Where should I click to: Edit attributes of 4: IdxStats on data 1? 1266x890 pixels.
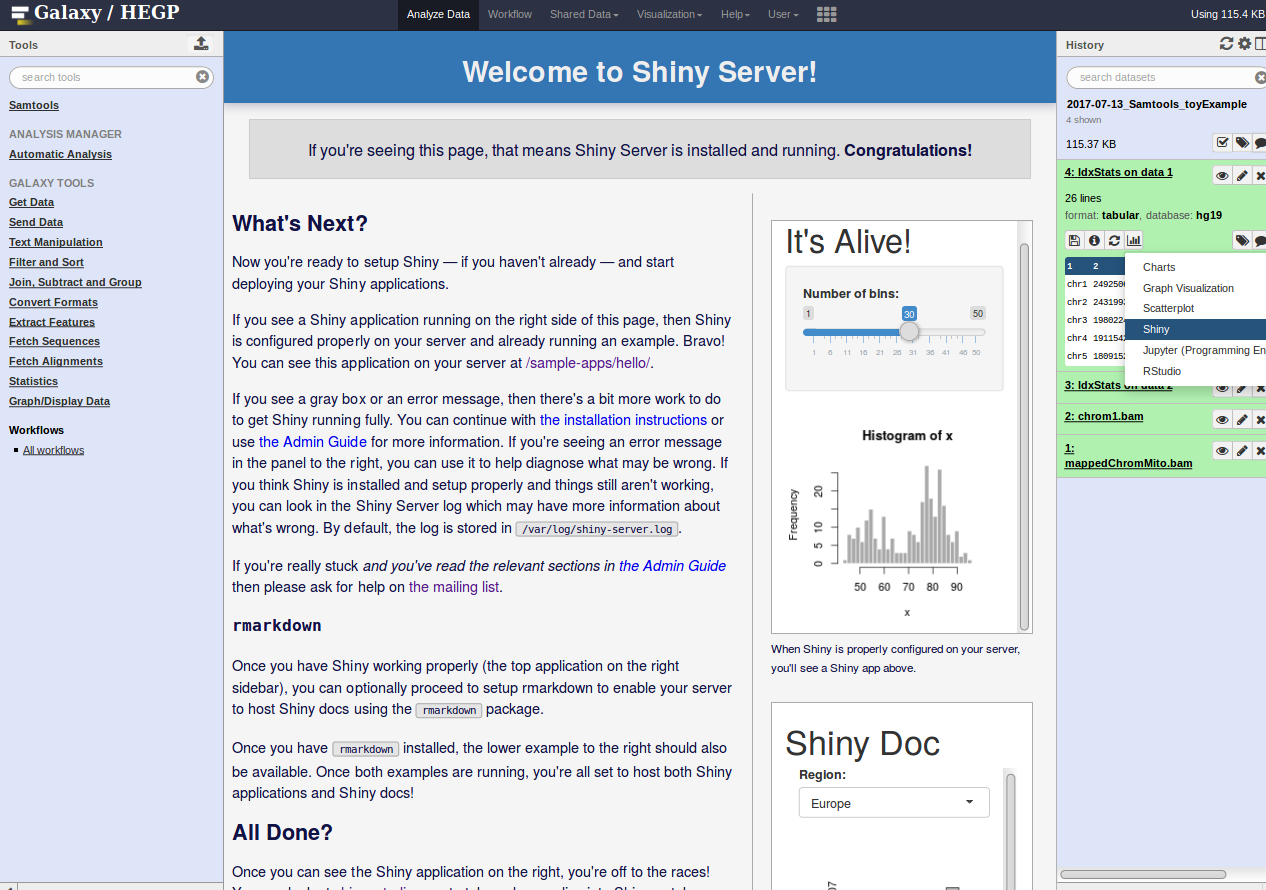(1241, 175)
